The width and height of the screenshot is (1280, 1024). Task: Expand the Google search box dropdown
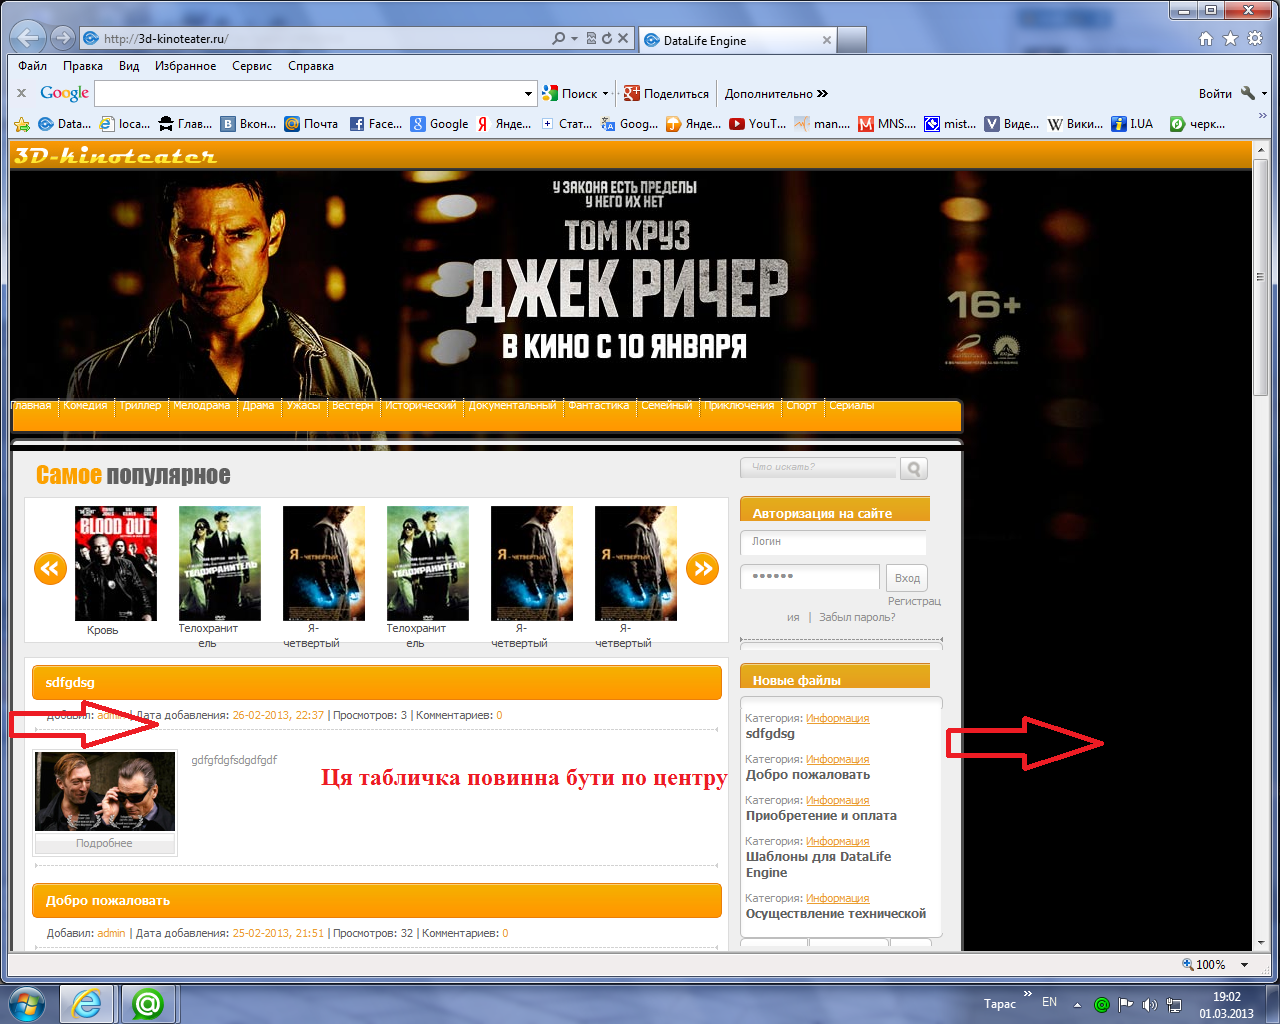click(x=529, y=94)
